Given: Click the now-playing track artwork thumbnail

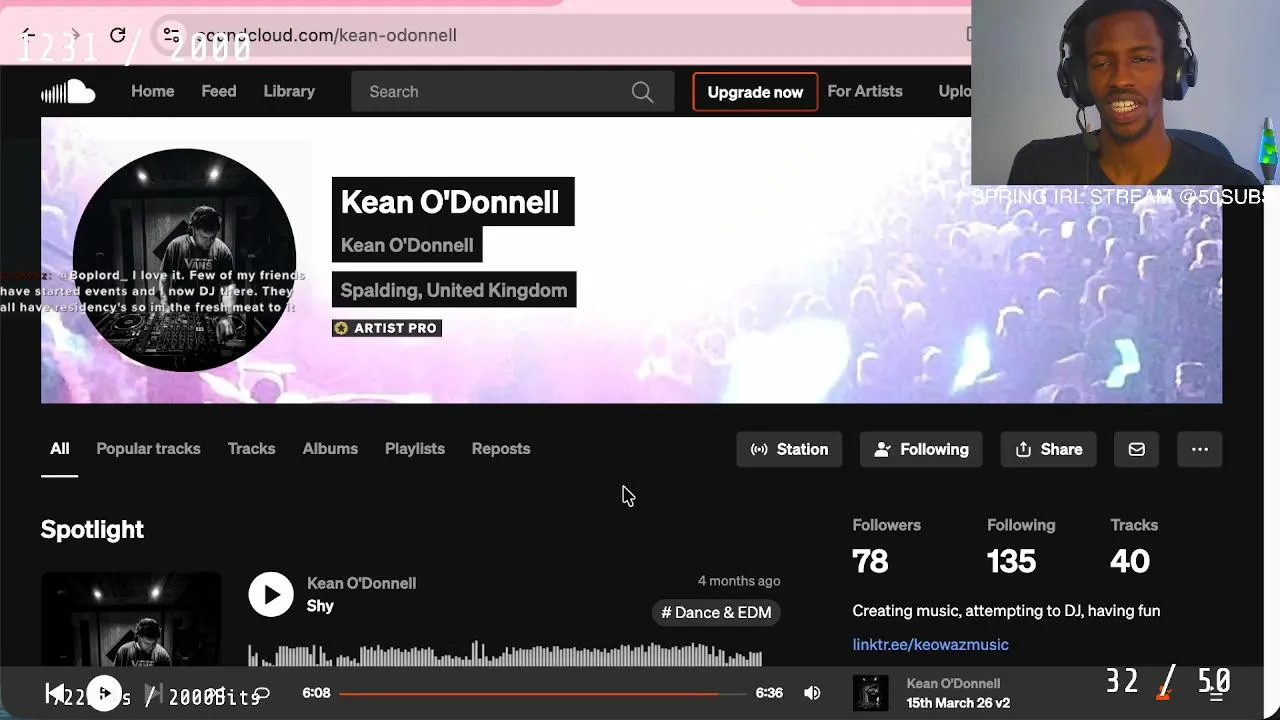Looking at the screenshot, I should coord(870,693).
